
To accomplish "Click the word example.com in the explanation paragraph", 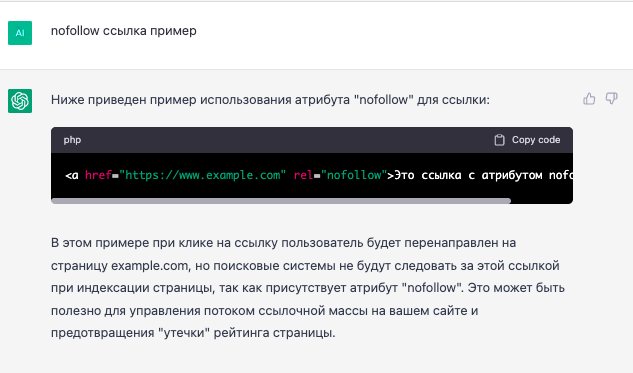I will point(150,266).
